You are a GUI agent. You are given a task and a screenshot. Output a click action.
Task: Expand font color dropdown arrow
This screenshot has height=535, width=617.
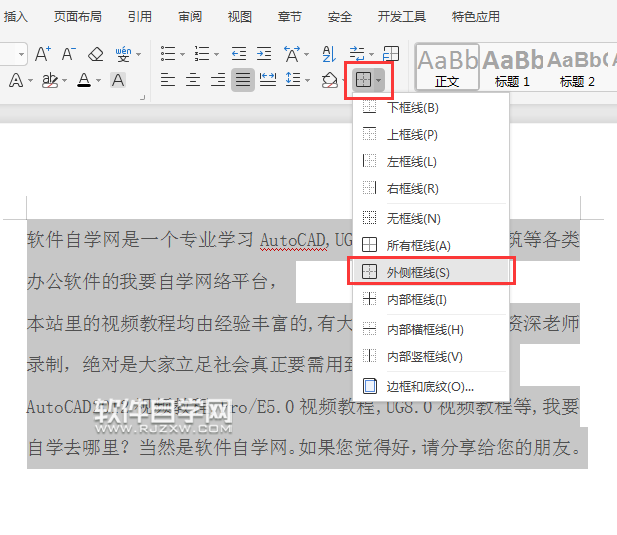[x=98, y=81]
